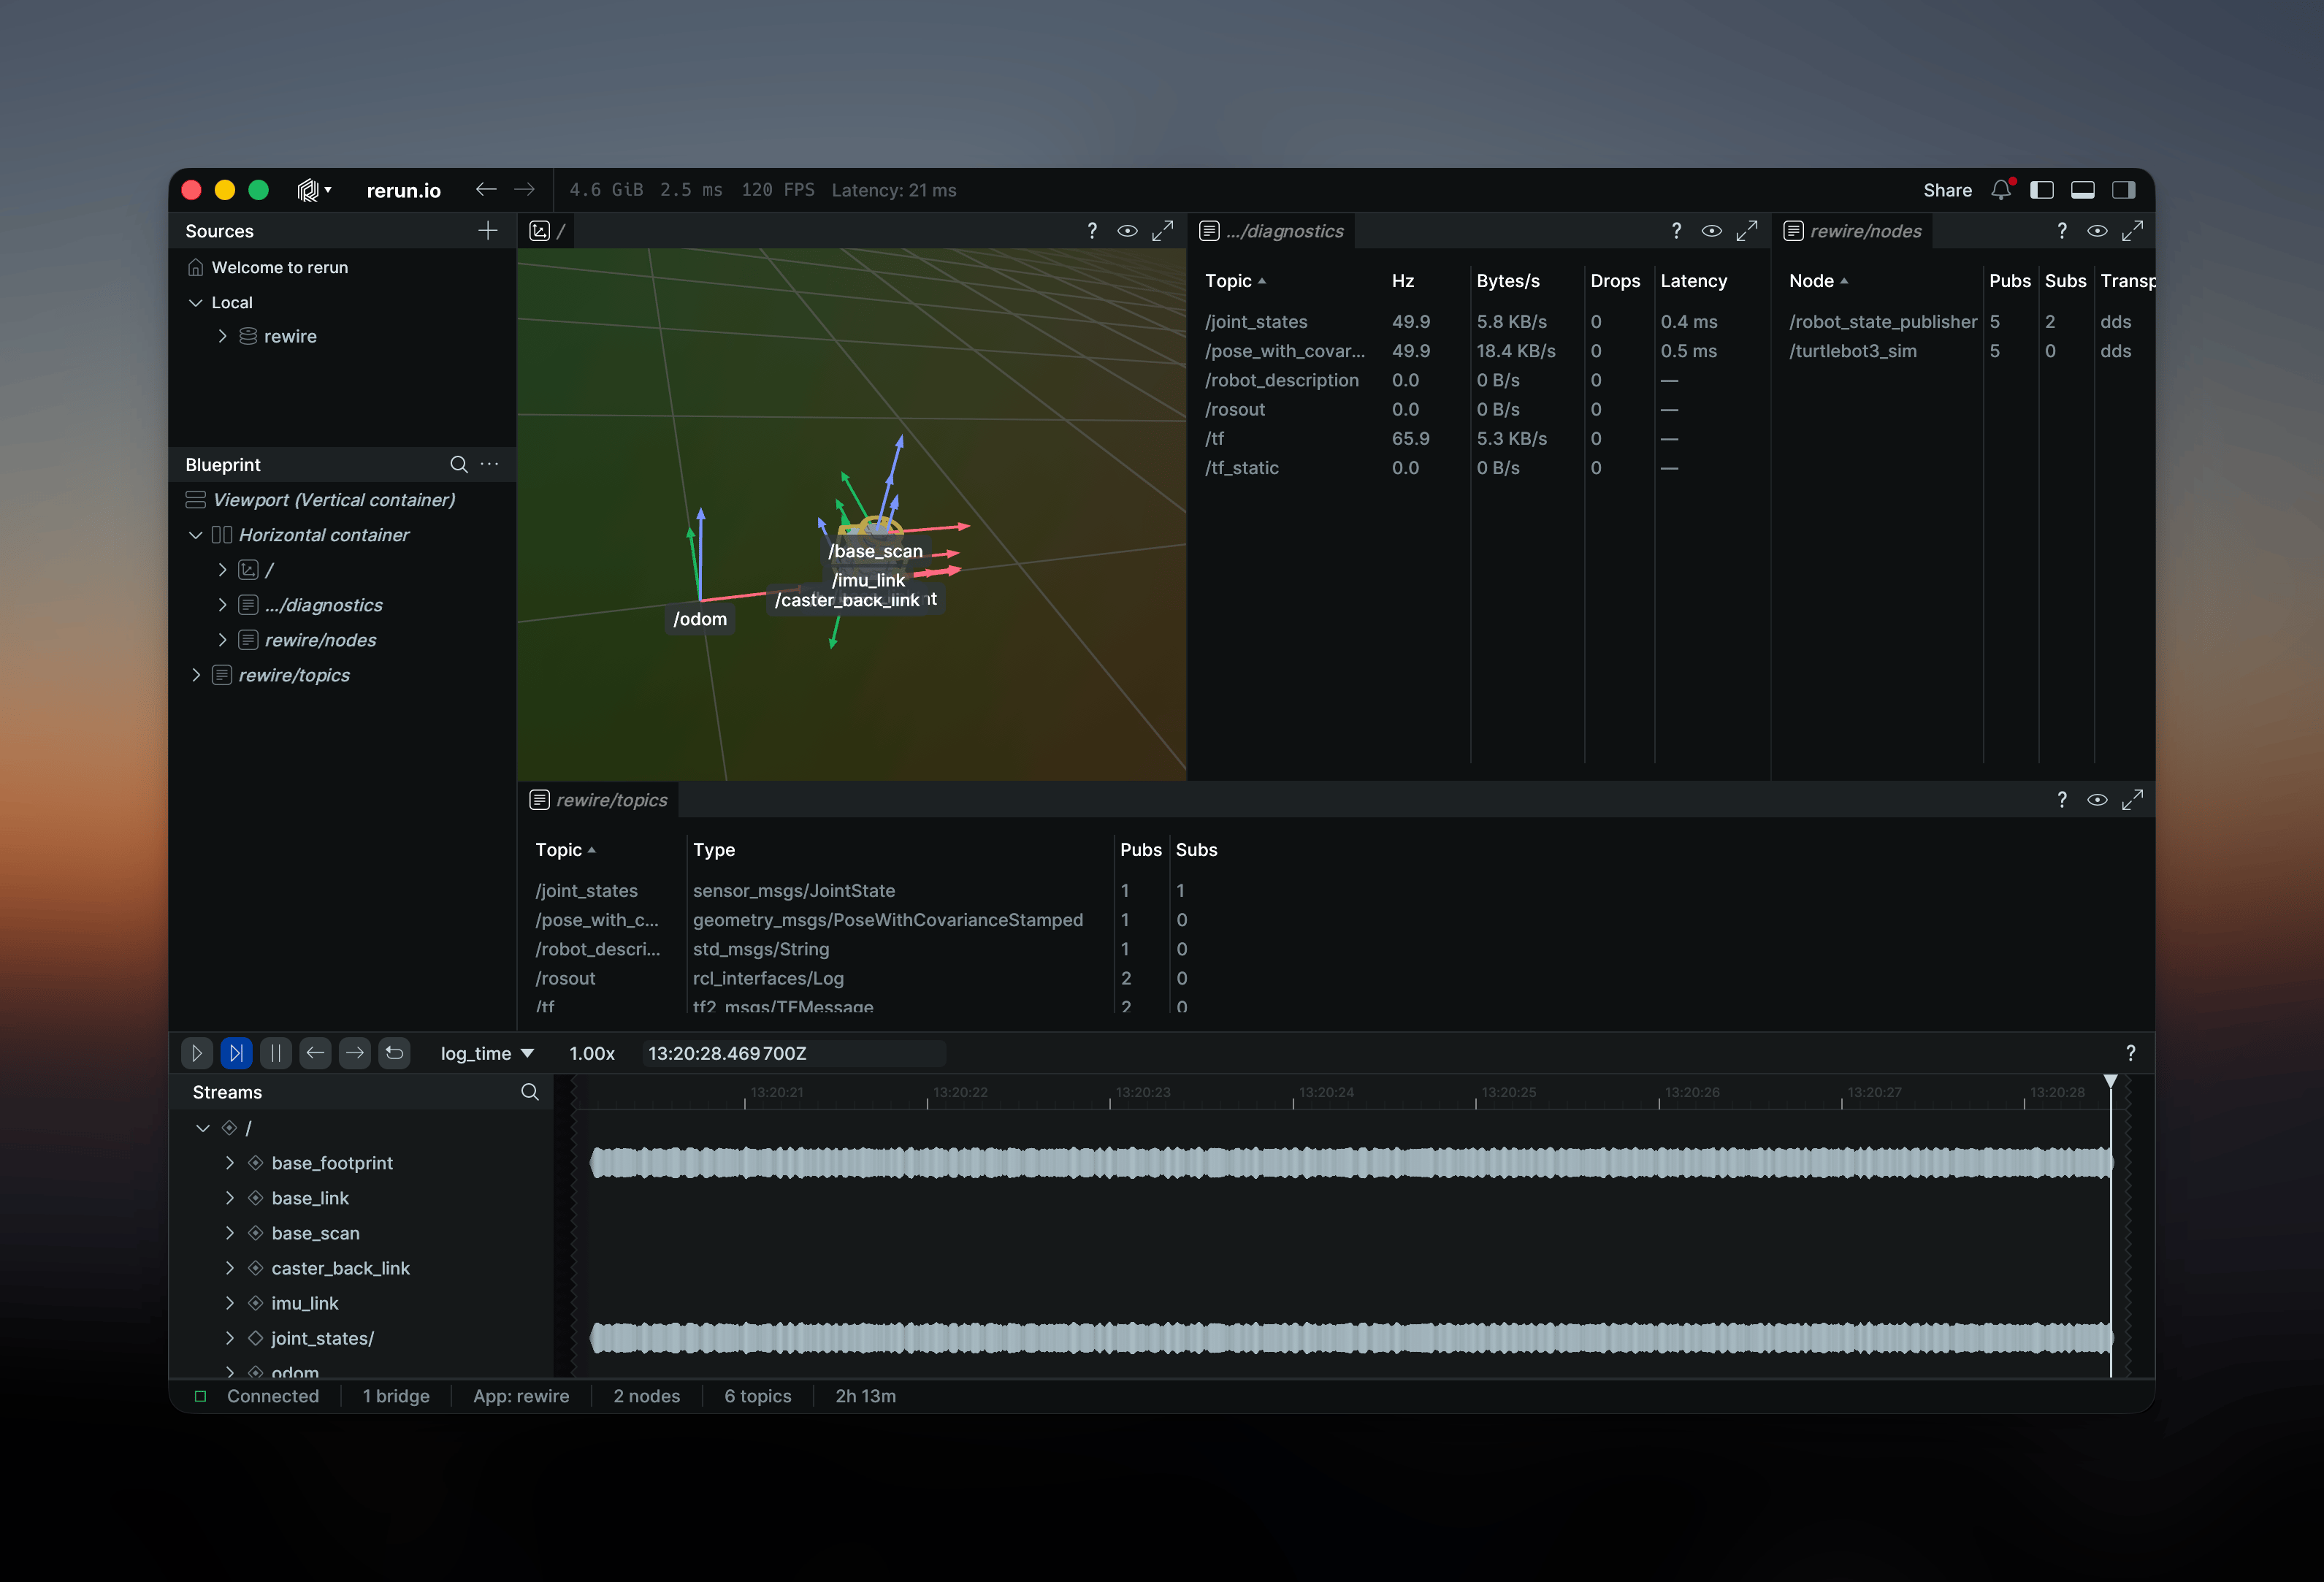
Task: Add a new source with plus icon
Action: pyautogui.click(x=488, y=231)
